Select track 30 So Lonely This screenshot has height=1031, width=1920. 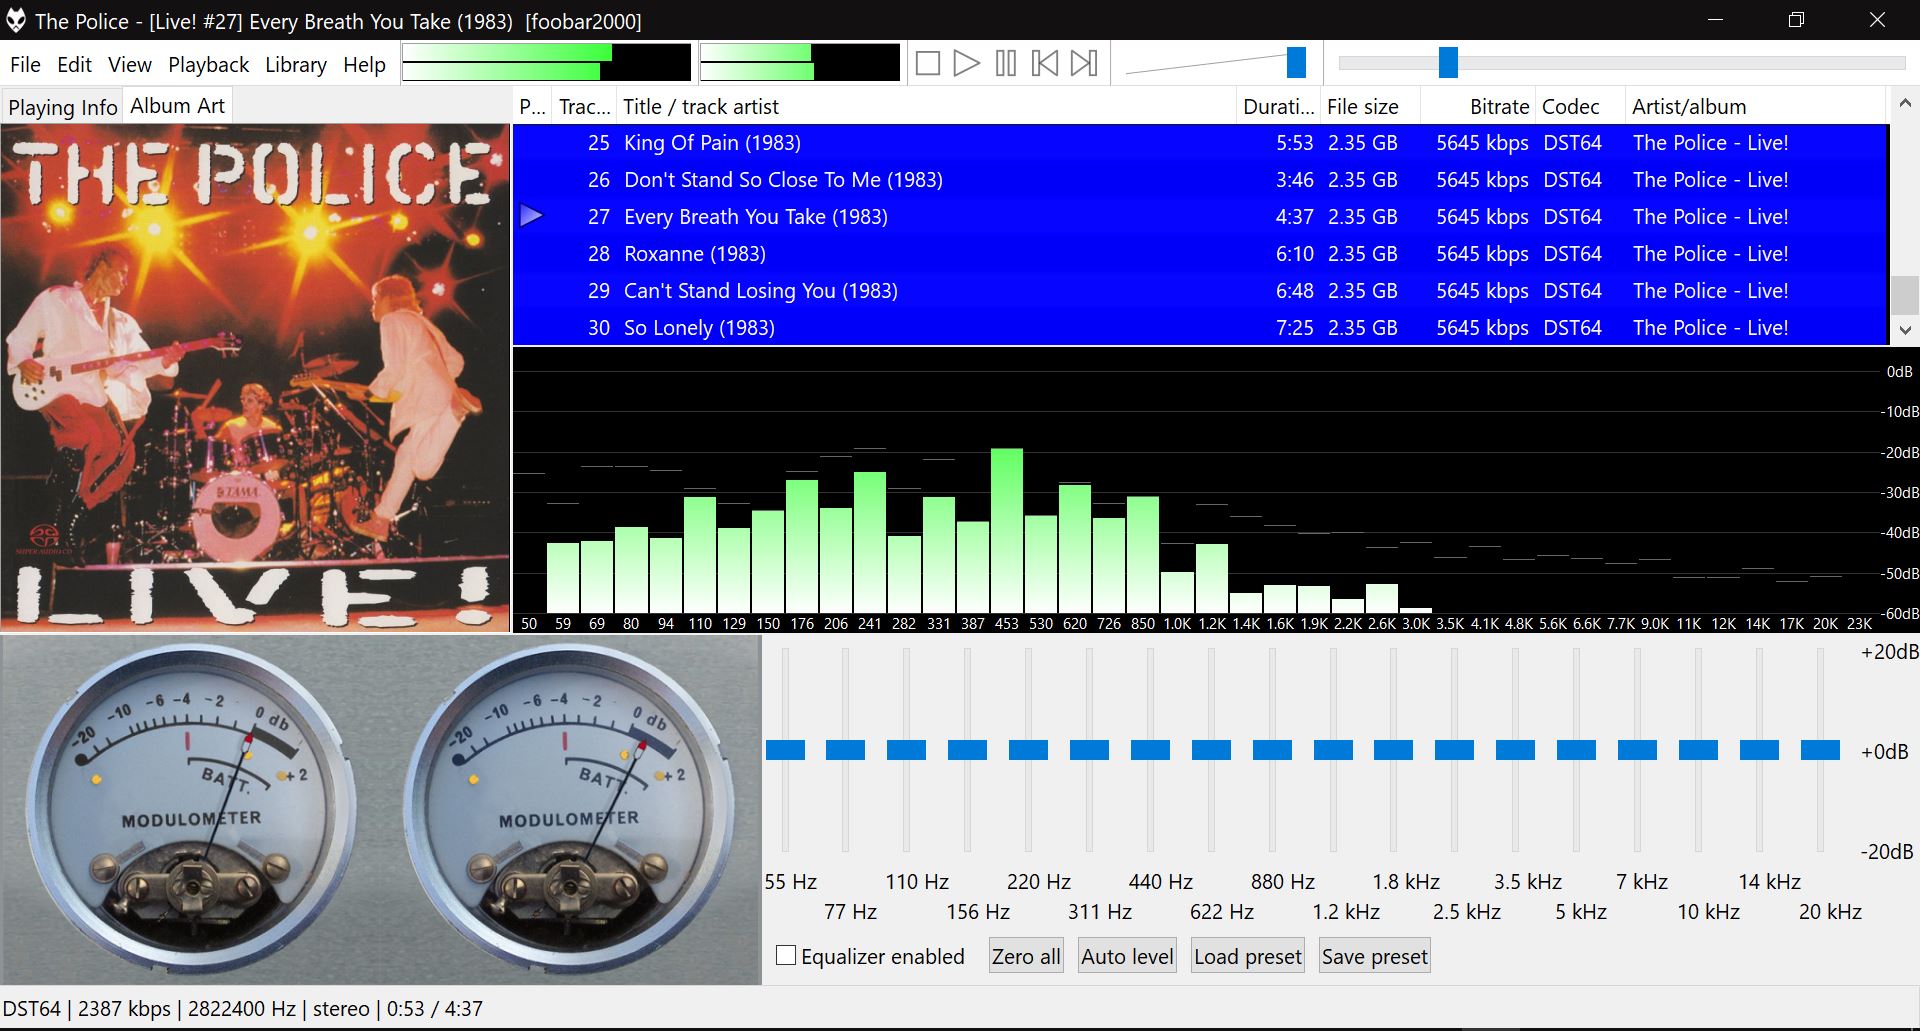coord(1200,328)
